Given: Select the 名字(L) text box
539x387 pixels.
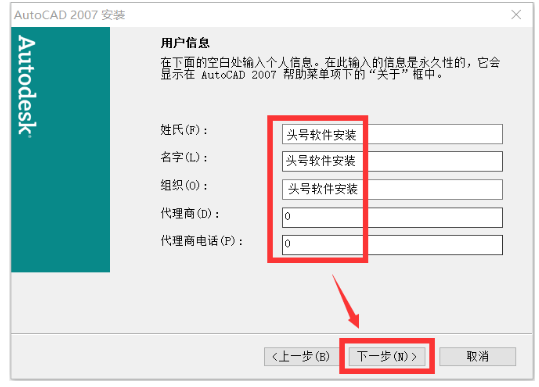Looking at the screenshot, I should click(x=392, y=161).
